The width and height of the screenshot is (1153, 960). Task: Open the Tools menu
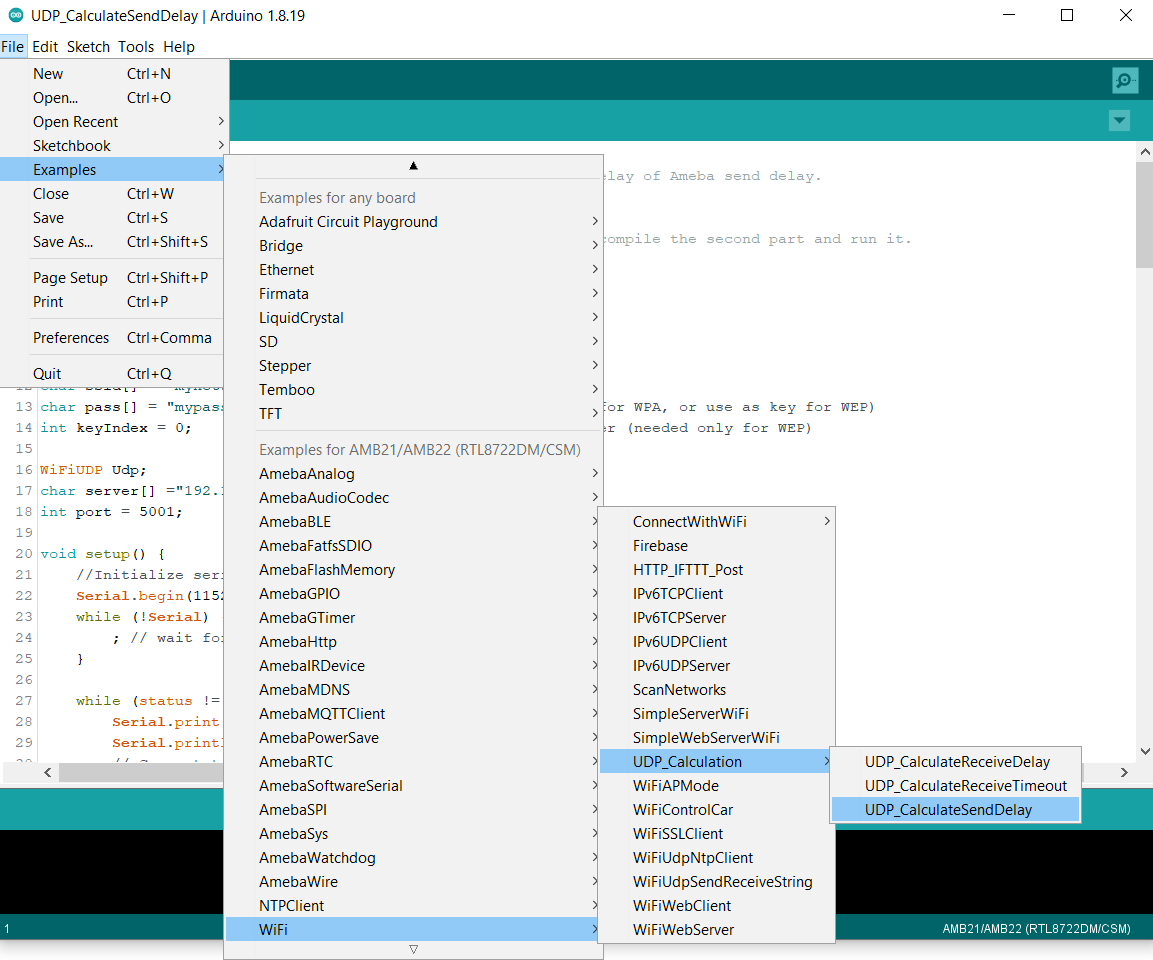pyautogui.click(x=136, y=46)
